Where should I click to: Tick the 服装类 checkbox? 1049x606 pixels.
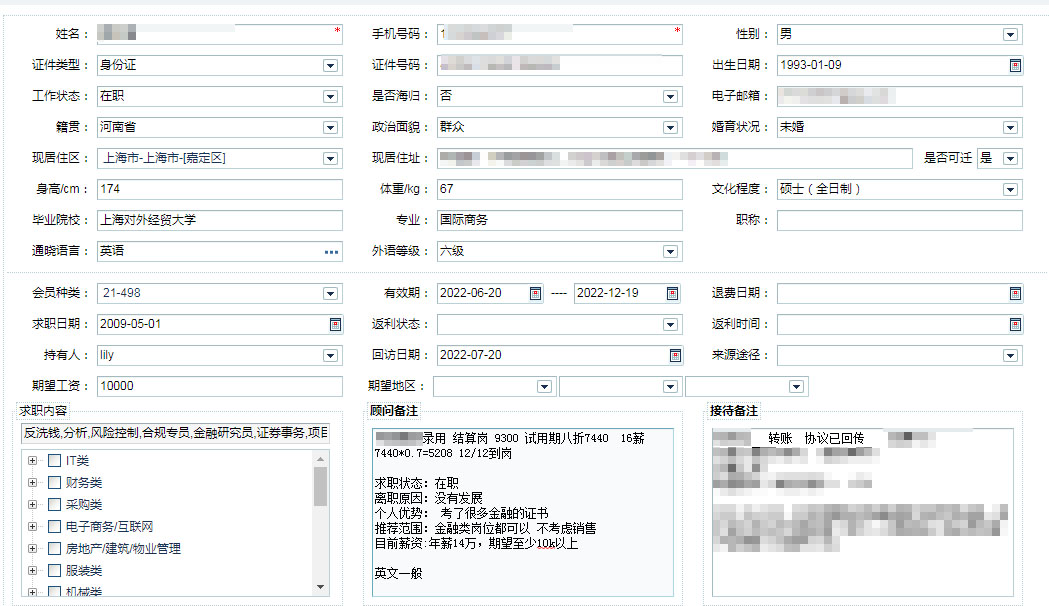point(55,571)
